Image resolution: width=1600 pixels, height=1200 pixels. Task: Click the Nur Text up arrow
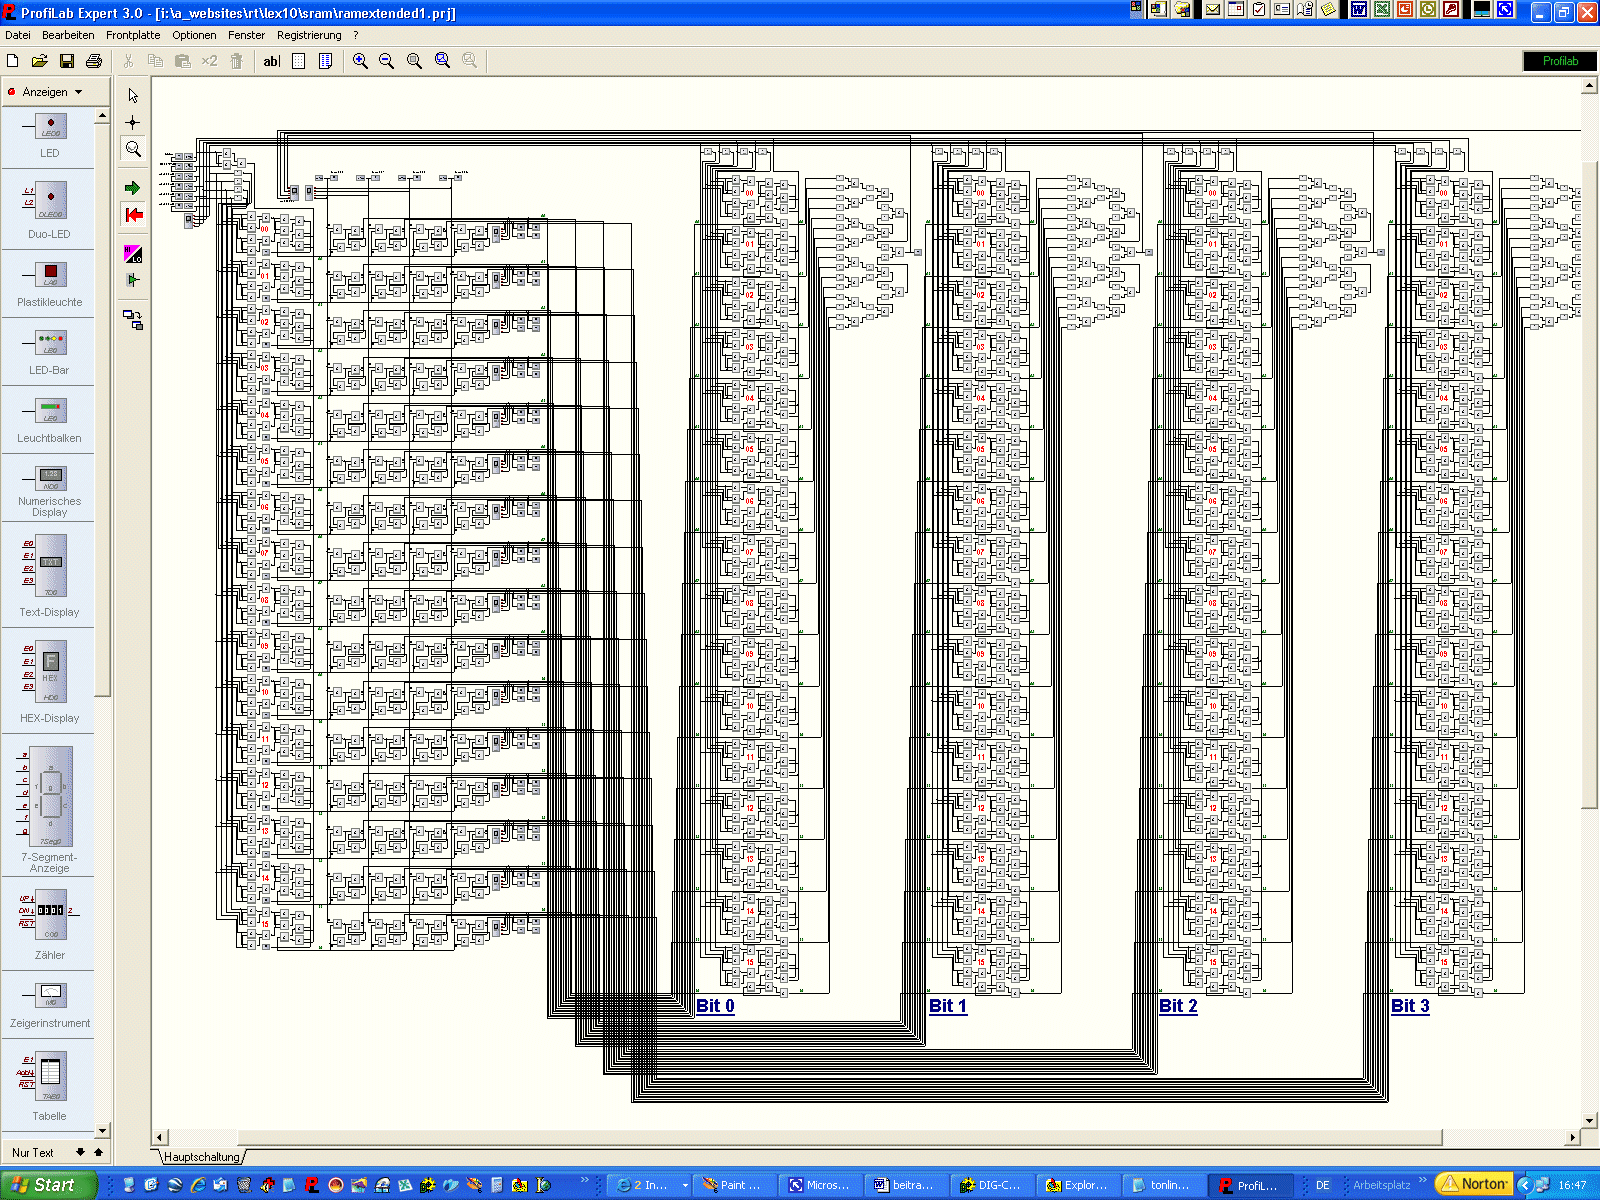tap(98, 1152)
